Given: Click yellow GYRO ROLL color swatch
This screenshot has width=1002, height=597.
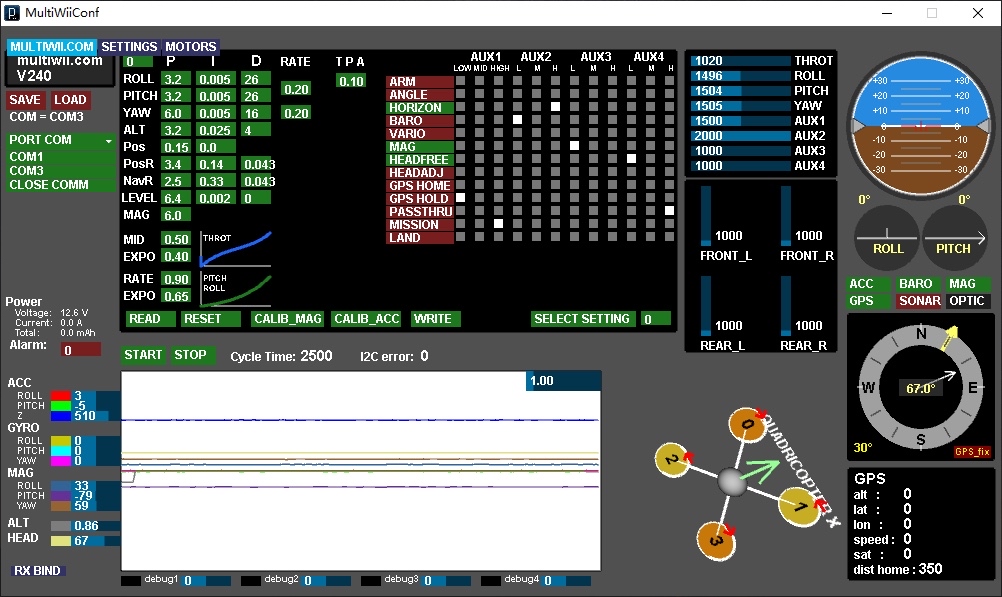Looking at the screenshot, I should 61,441.
